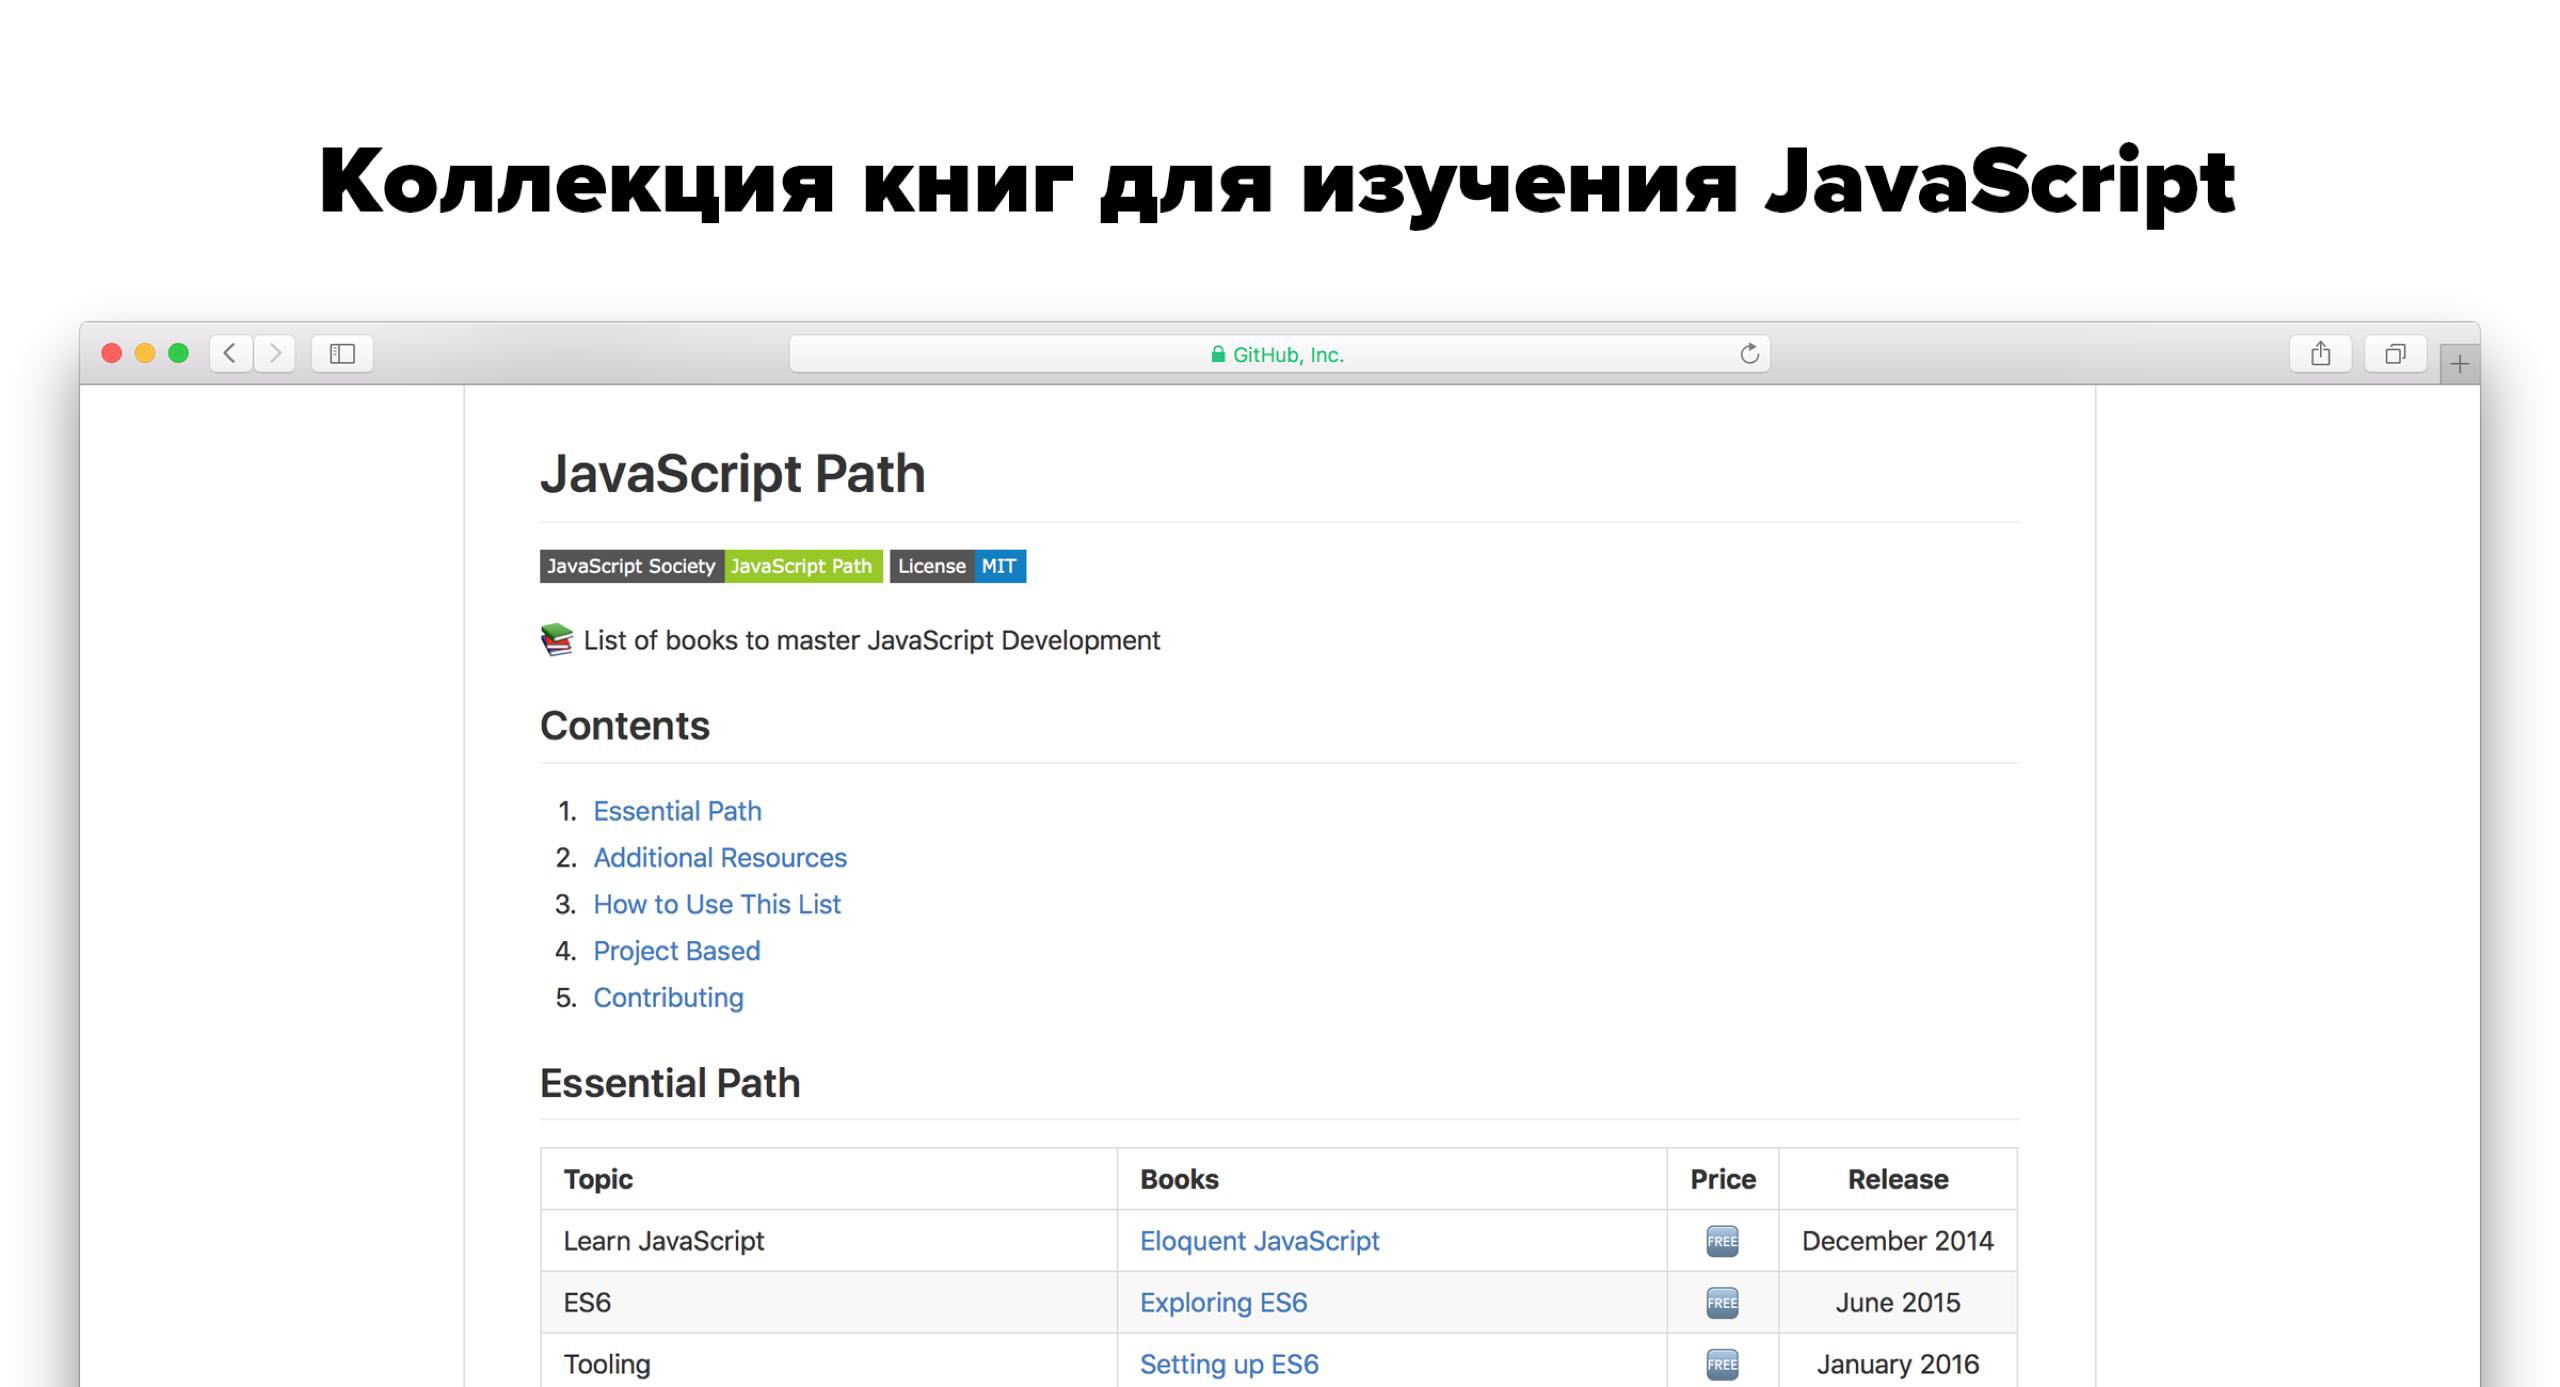Close the Safari window with red button
The image size is (2560, 1387).
point(112,353)
